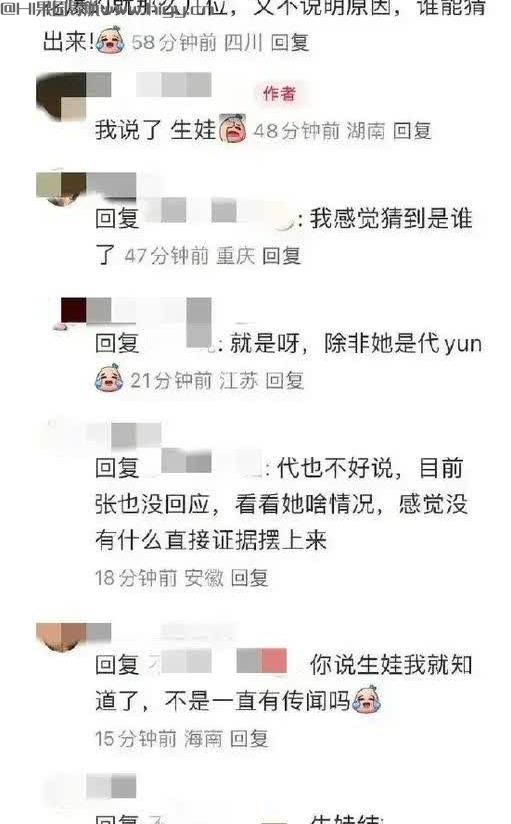The image size is (511, 824).
Task: Tap 回复 next to 21分钟前 江苏
Action: pyautogui.click(x=284, y=380)
